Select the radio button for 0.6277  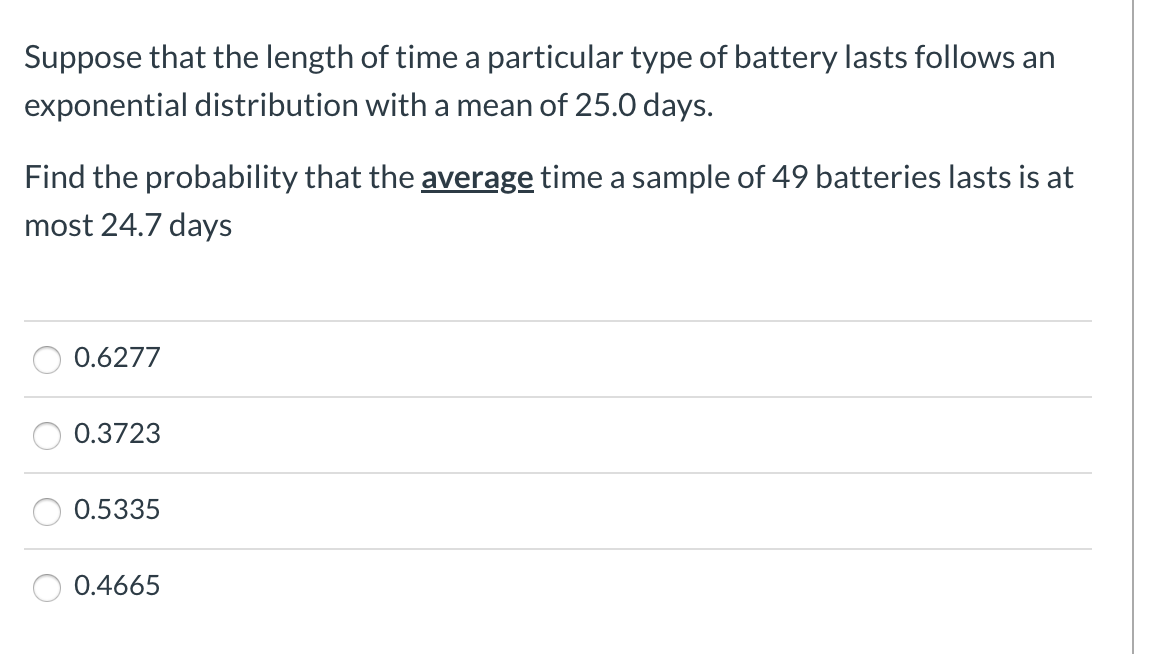tap(46, 360)
